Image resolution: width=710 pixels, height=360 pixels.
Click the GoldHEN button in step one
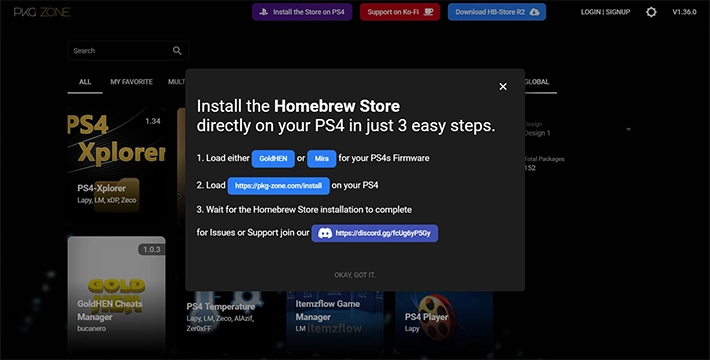coord(273,159)
